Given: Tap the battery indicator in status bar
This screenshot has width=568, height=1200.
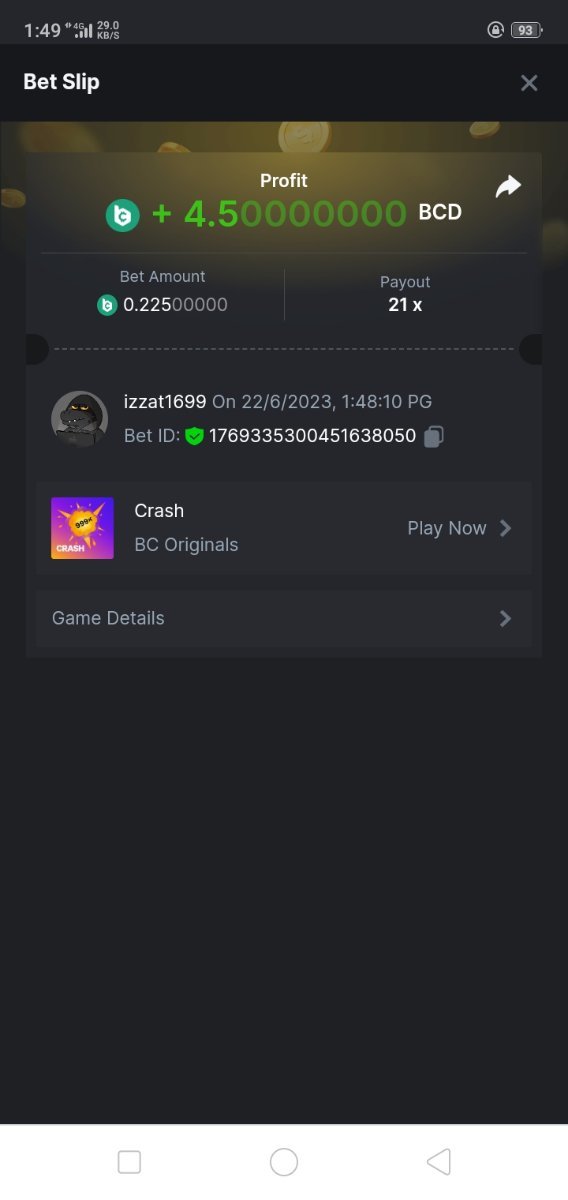Looking at the screenshot, I should pos(525,30).
